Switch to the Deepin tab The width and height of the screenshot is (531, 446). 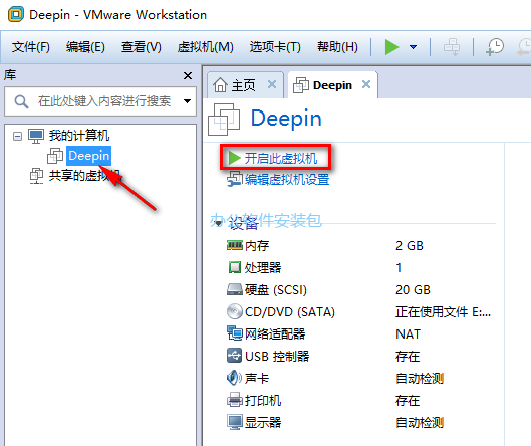click(332, 85)
